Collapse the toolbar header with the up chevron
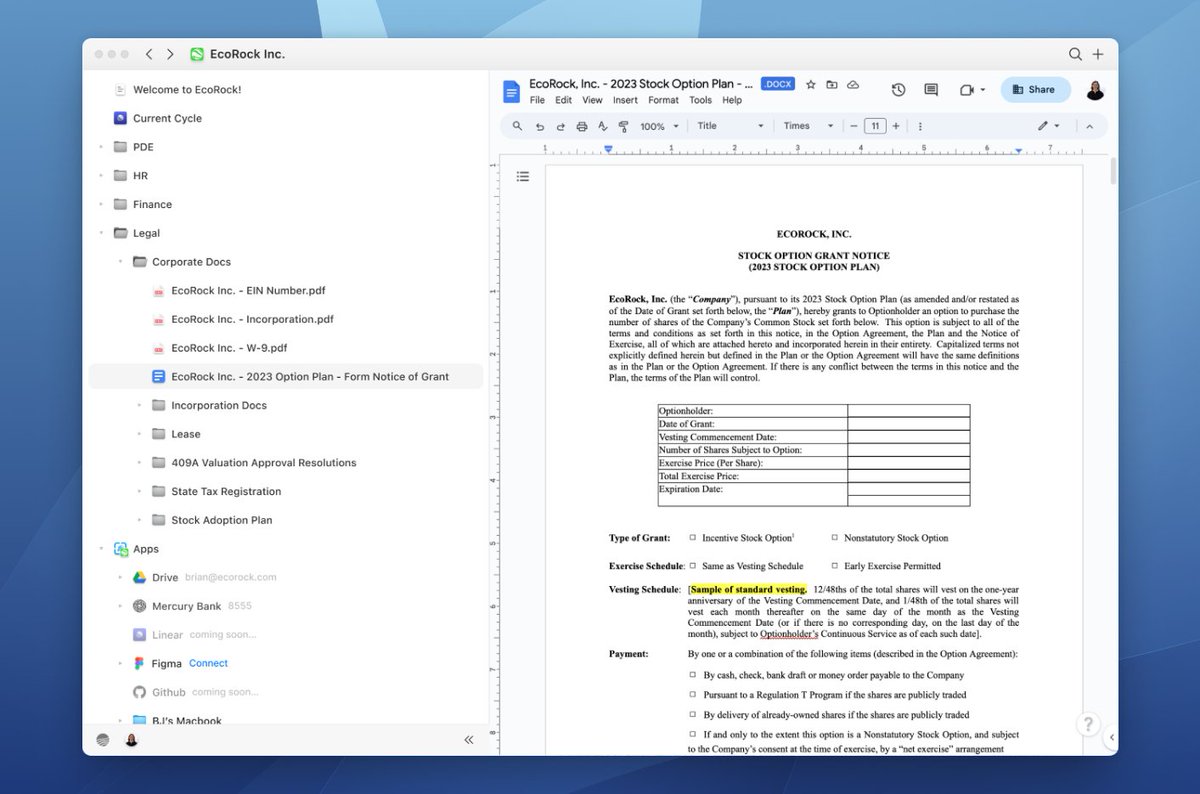This screenshot has width=1200, height=794. click(1089, 126)
